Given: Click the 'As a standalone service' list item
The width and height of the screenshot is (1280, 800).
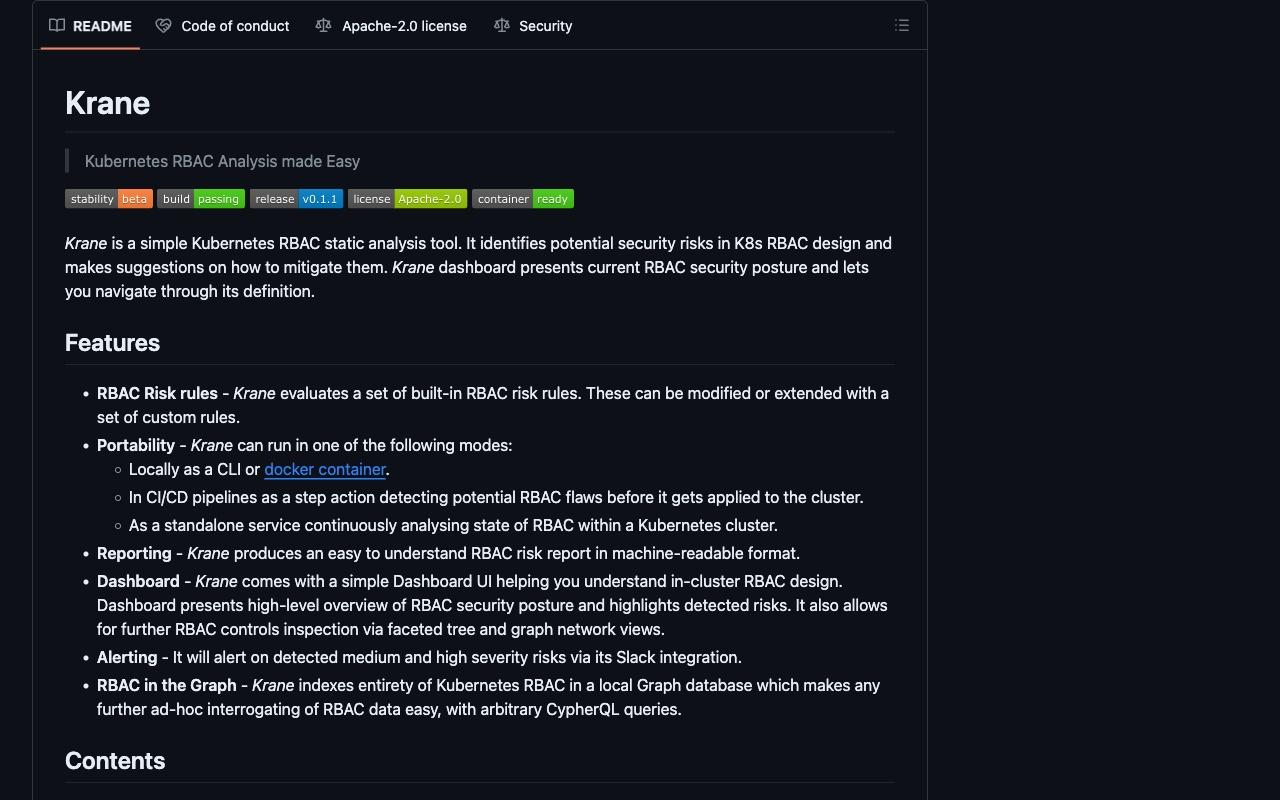Looking at the screenshot, I should pos(453,525).
